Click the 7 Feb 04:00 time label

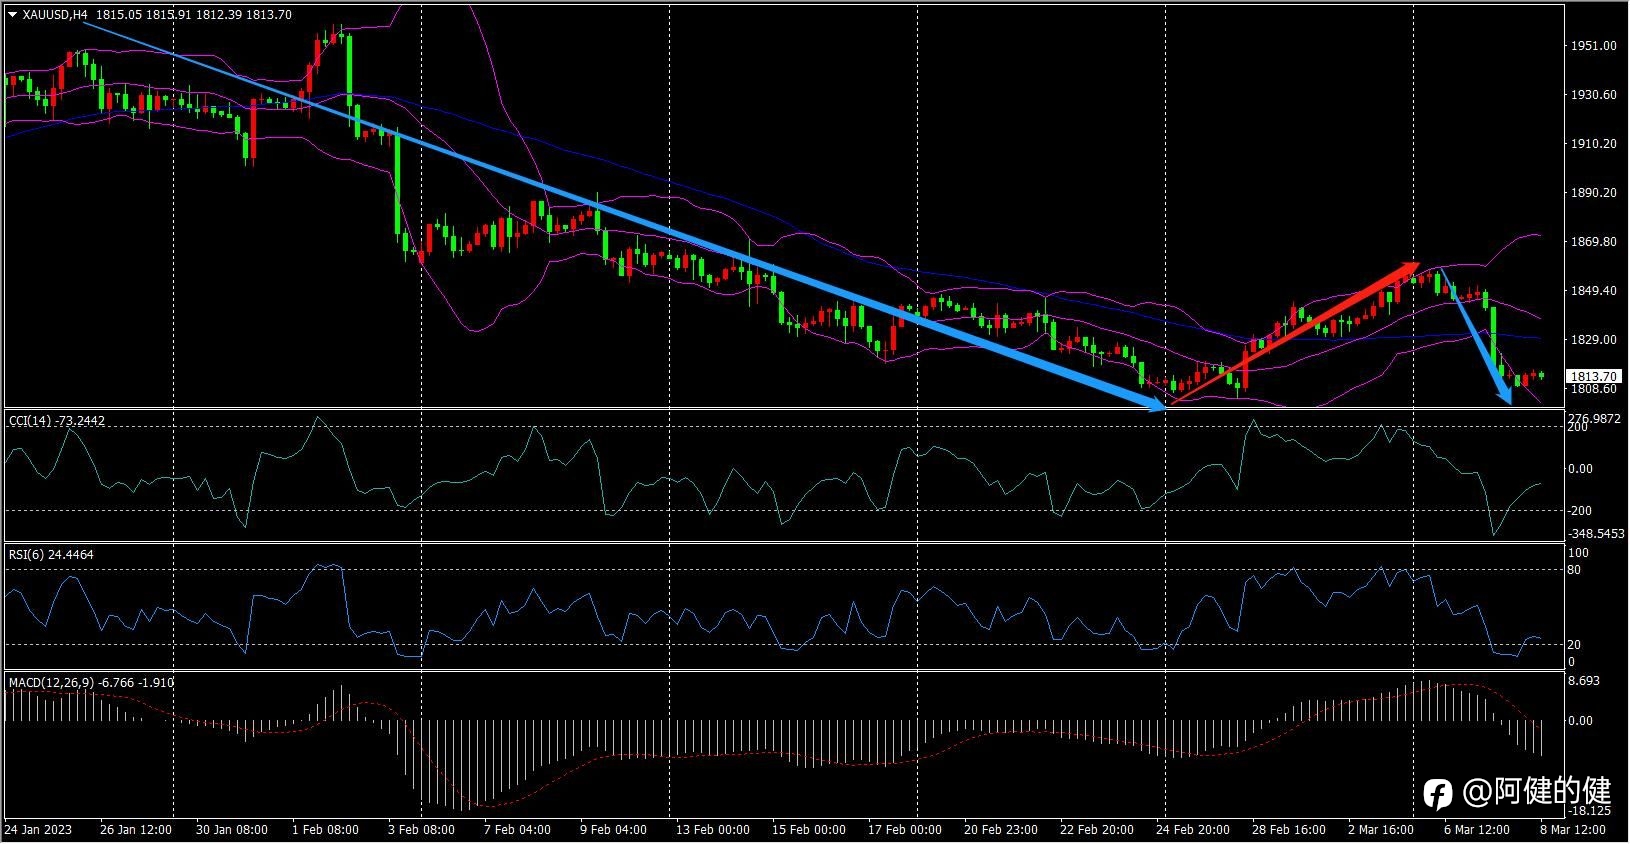pyautogui.click(x=517, y=830)
